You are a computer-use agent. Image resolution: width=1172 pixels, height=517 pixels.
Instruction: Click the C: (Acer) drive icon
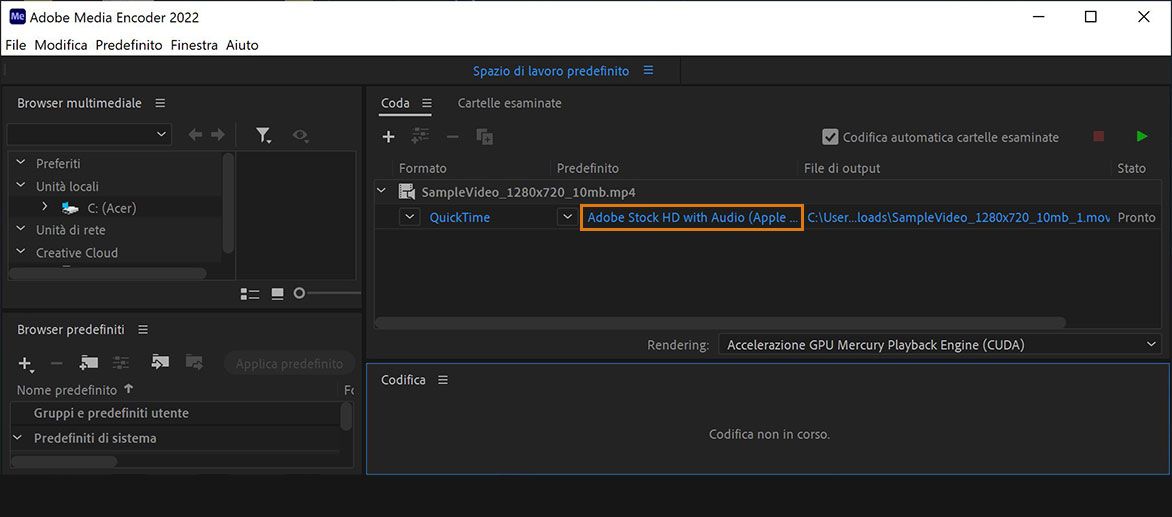[70, 208]
